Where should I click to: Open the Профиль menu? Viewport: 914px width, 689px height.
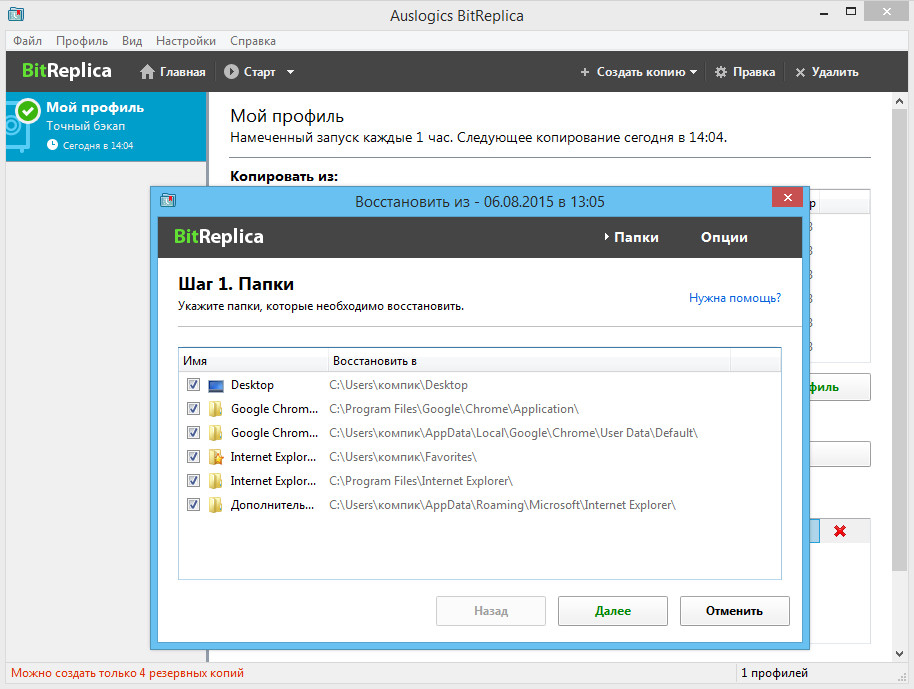point(82,41)
